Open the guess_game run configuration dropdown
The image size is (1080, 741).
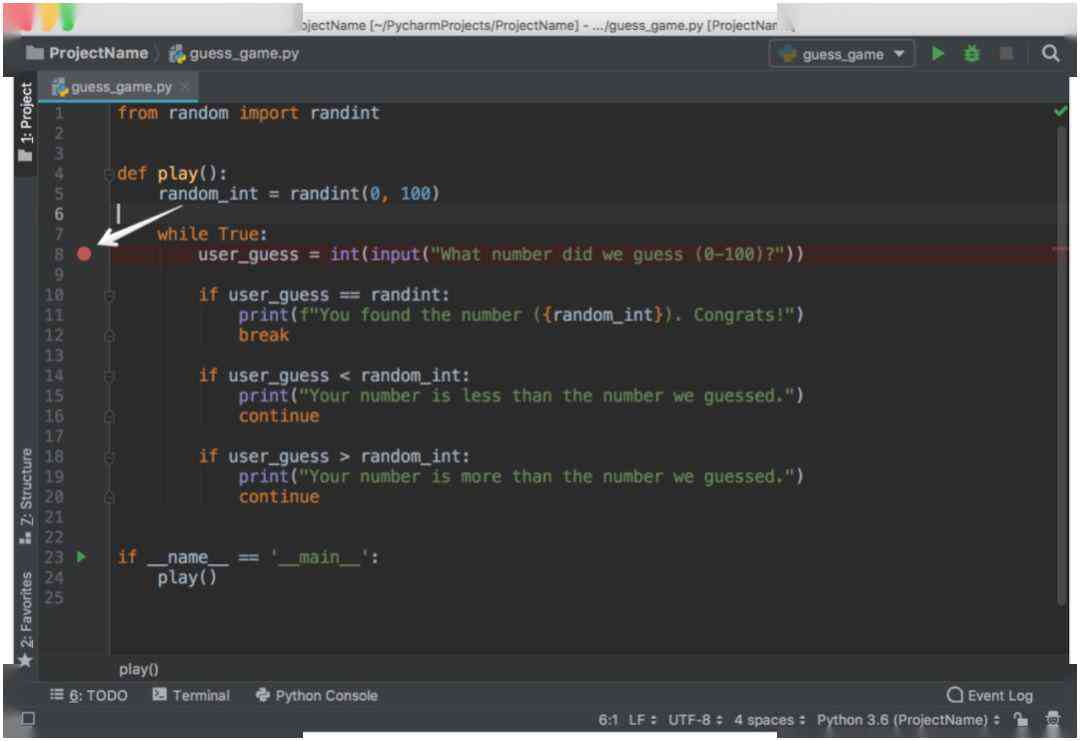(x=842, y=54)
